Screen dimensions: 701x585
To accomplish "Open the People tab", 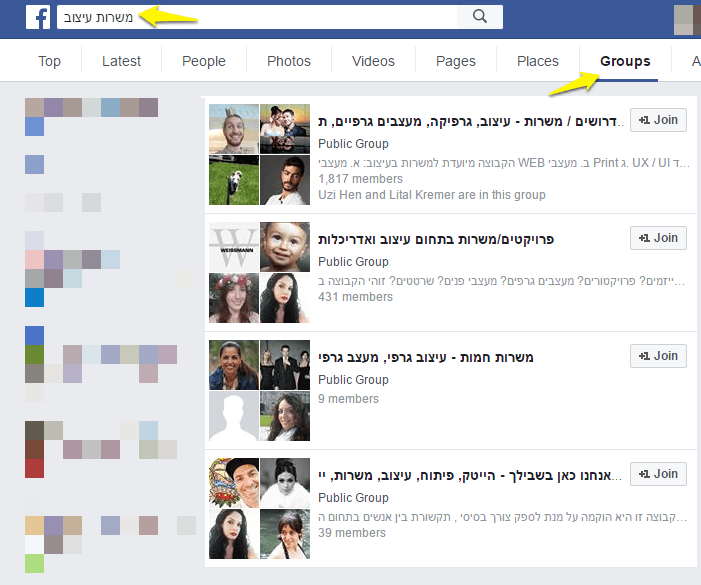I will (203, 61).
